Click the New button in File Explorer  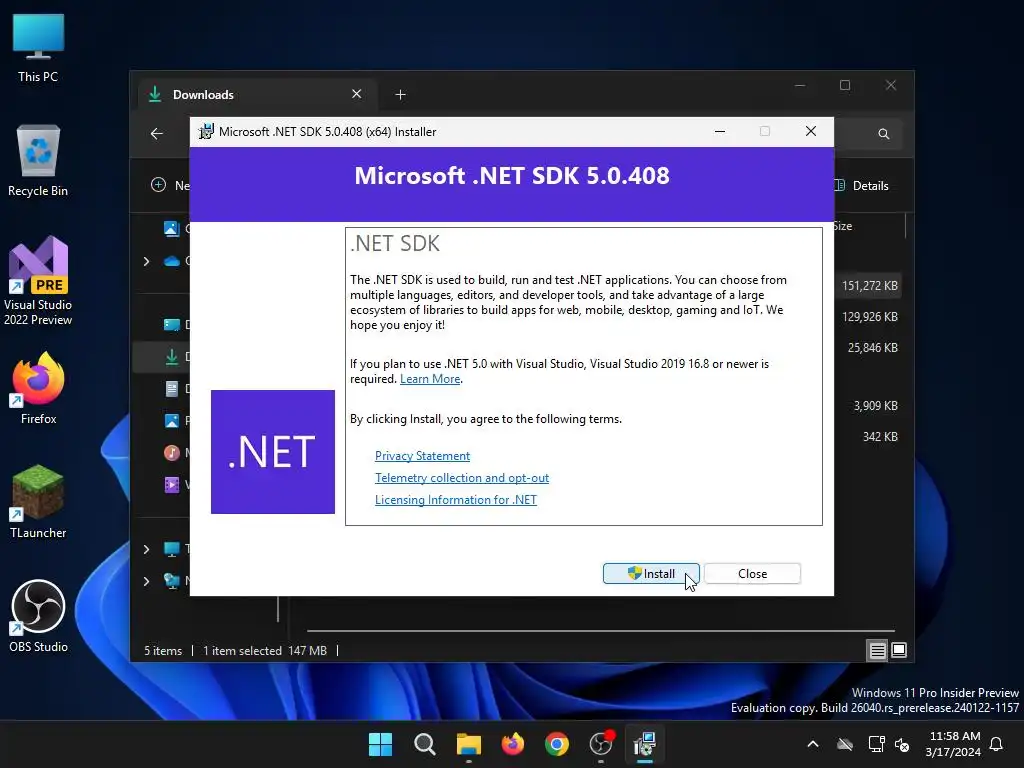170,185
